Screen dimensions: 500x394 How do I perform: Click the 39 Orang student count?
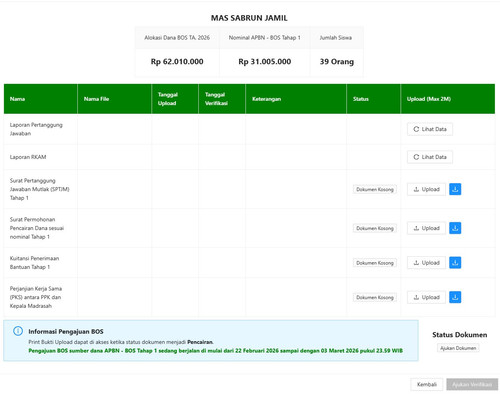[x=337, y=62]
